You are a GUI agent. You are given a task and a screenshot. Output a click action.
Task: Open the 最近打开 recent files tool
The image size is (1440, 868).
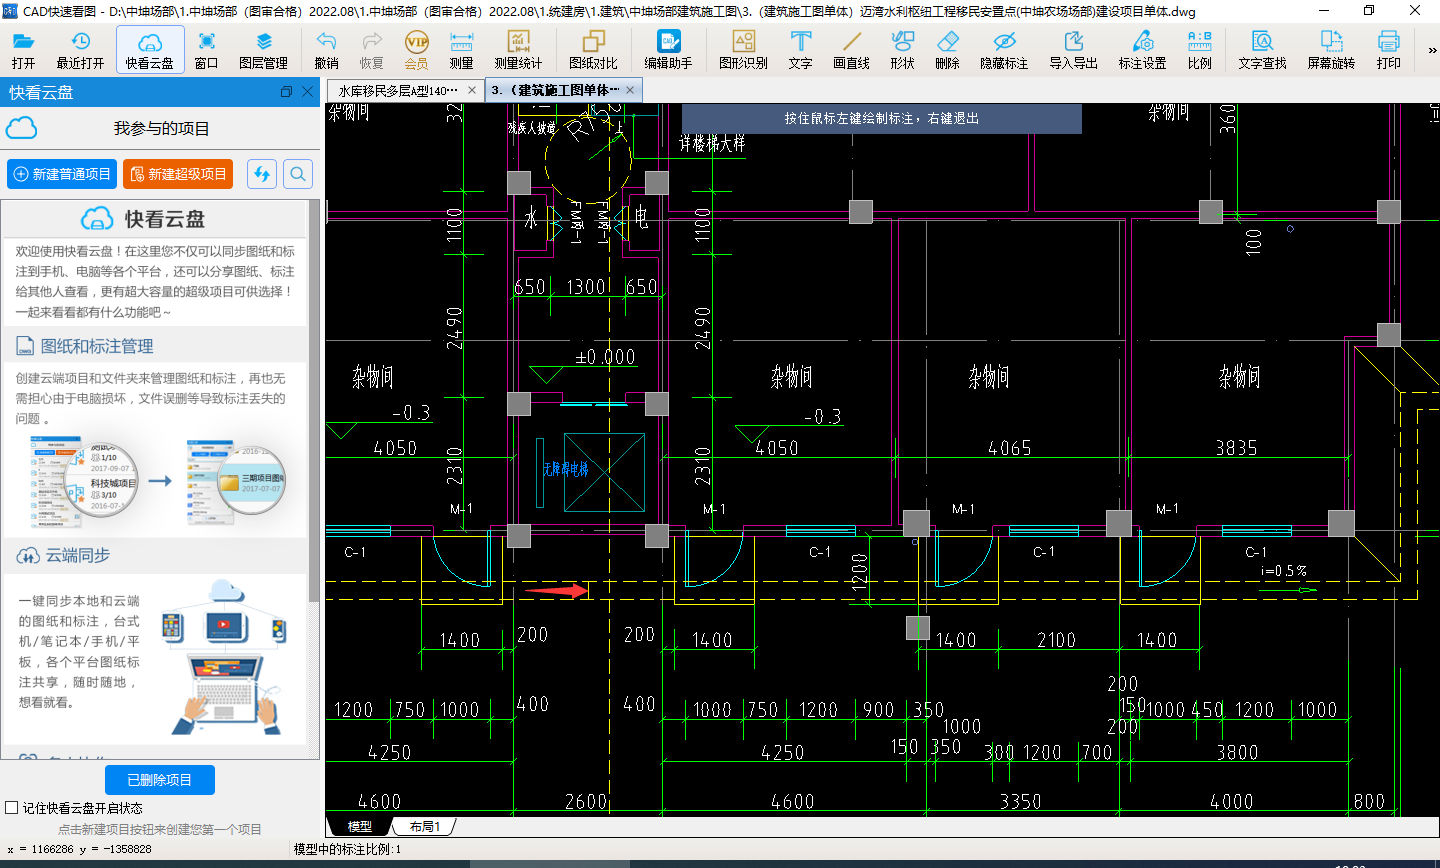point(80,49)
